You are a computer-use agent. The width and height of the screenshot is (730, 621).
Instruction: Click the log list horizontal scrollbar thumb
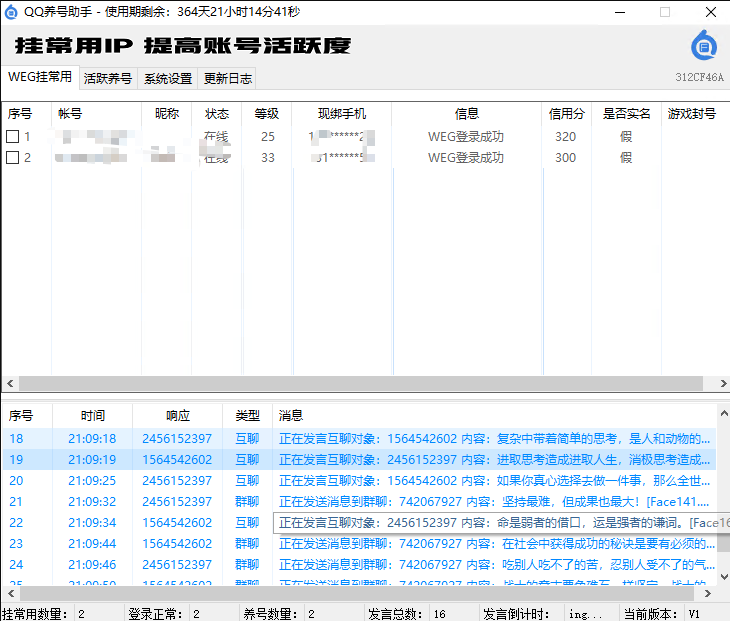click(x=357, y=594)
